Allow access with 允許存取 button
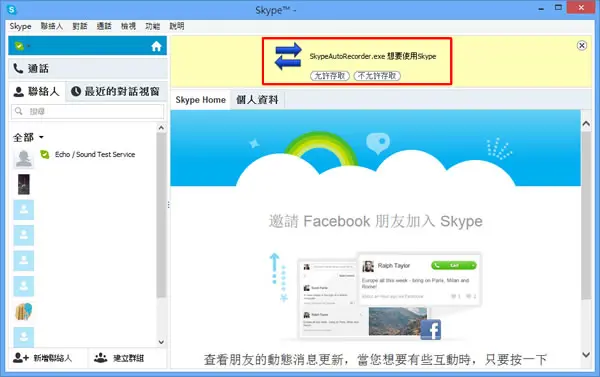 pos(329,76)
